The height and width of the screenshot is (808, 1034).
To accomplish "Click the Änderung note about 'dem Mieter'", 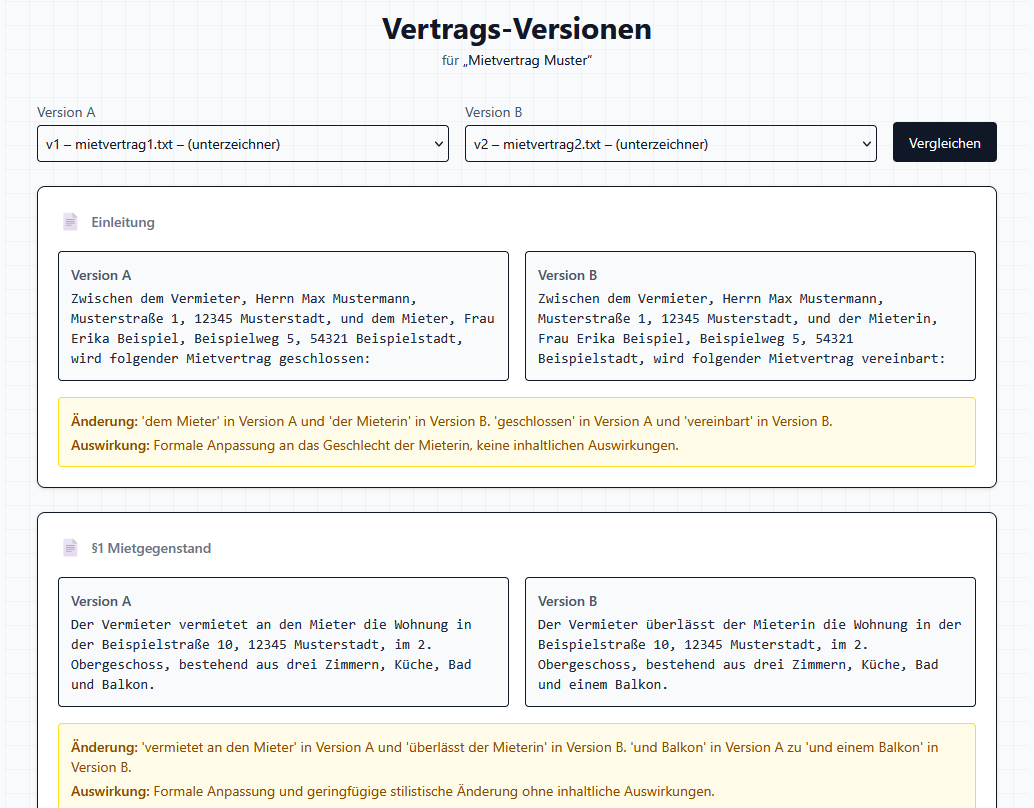I will (x=452, y=421).
